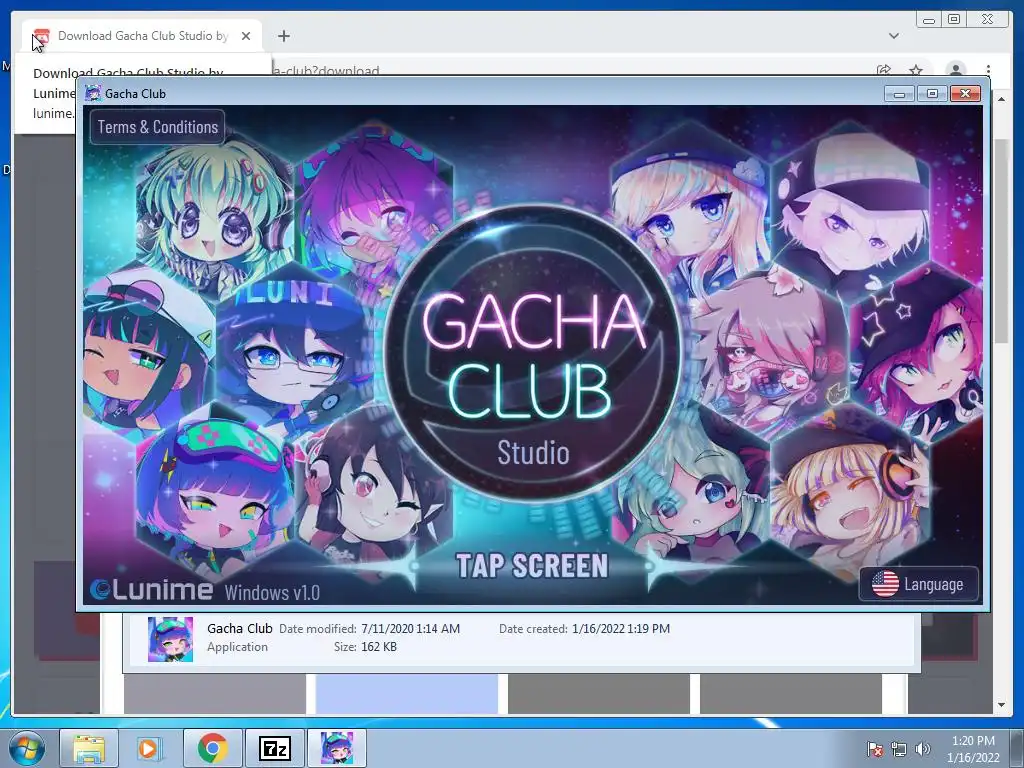The width and height of the screenshot is (1024, 768).
Task: Click the browser page scroll up arrow
Action: pyautogui.click(x=1001, y=99)
